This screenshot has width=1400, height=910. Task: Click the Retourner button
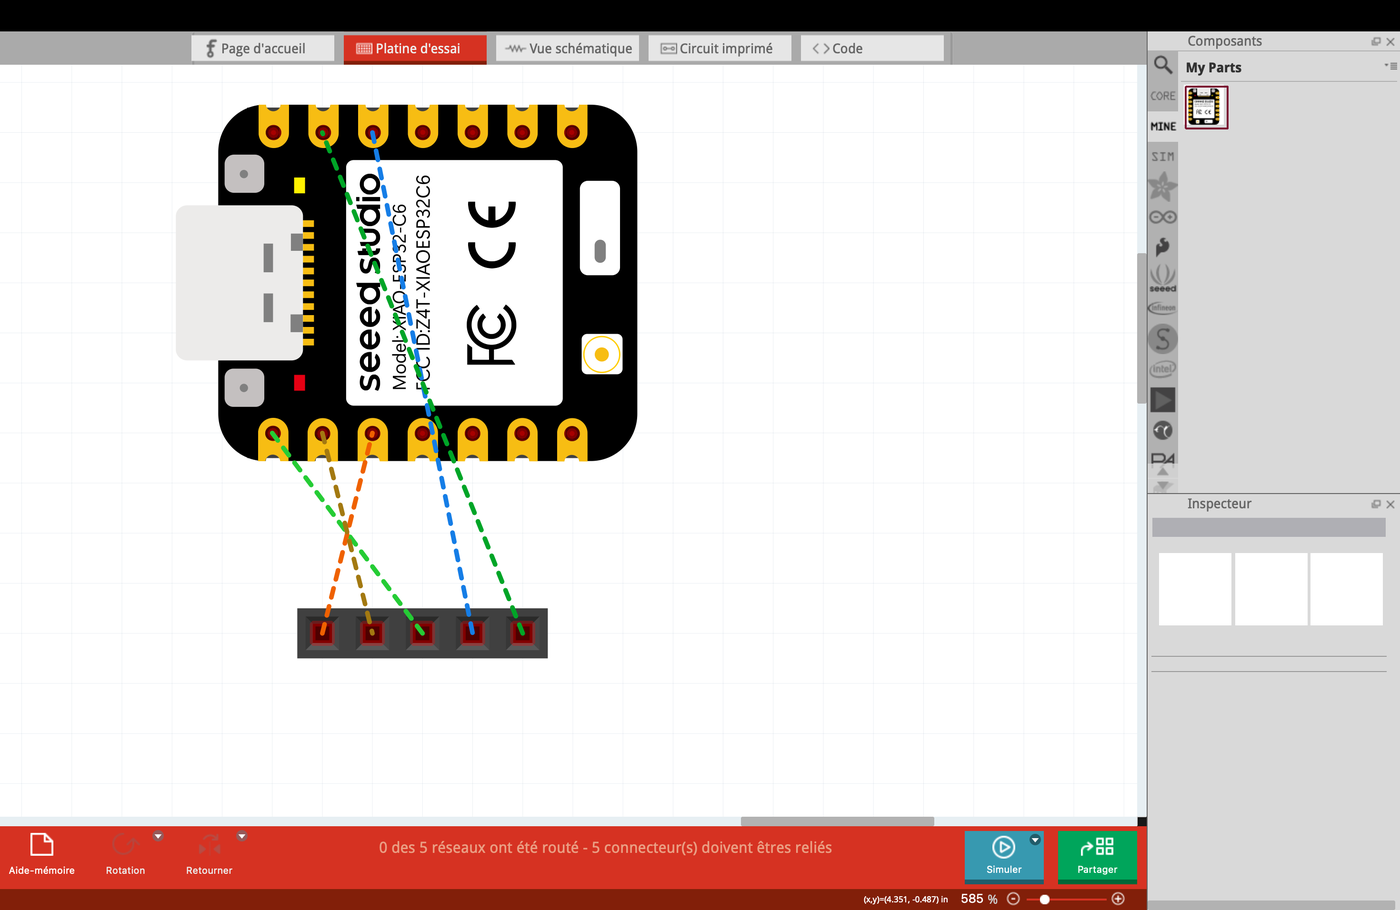tap(209, 853)
